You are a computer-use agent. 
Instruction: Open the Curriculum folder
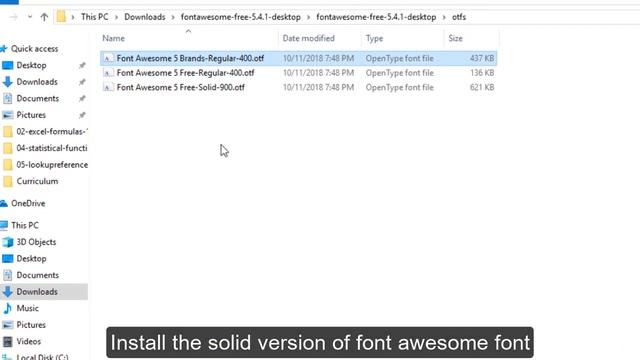coord(37,181)
